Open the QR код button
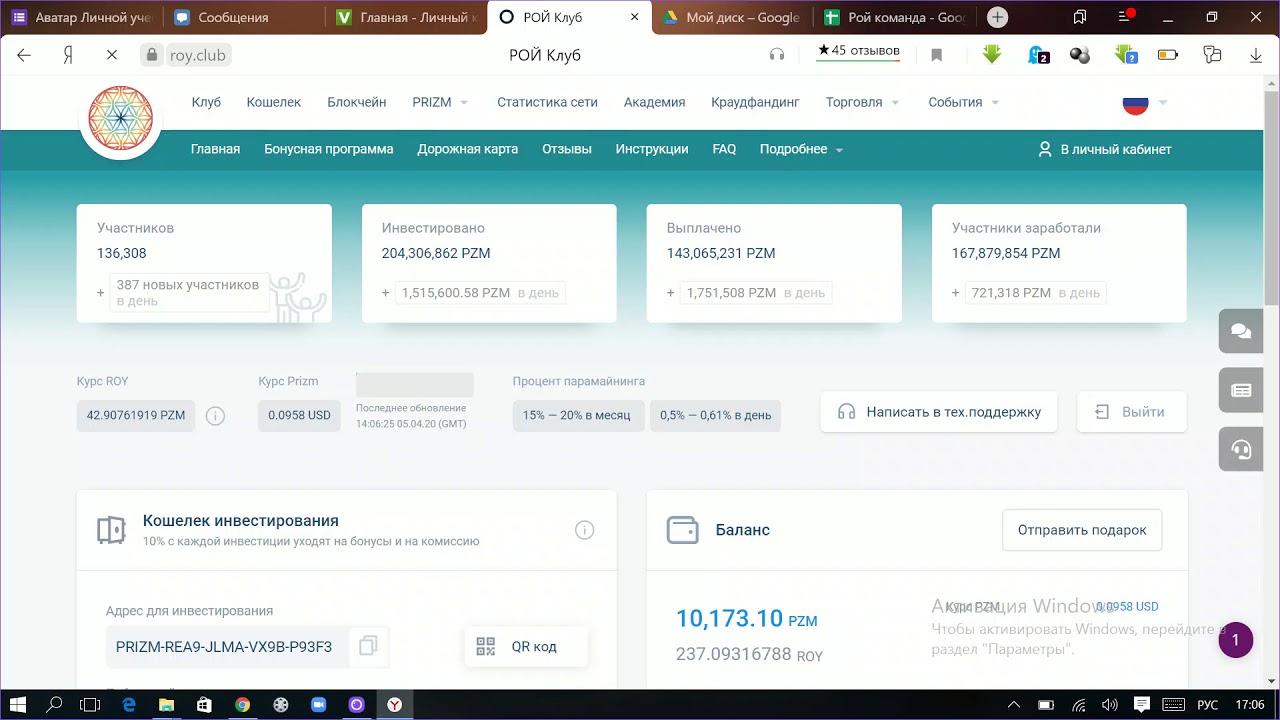 [527, 646]
